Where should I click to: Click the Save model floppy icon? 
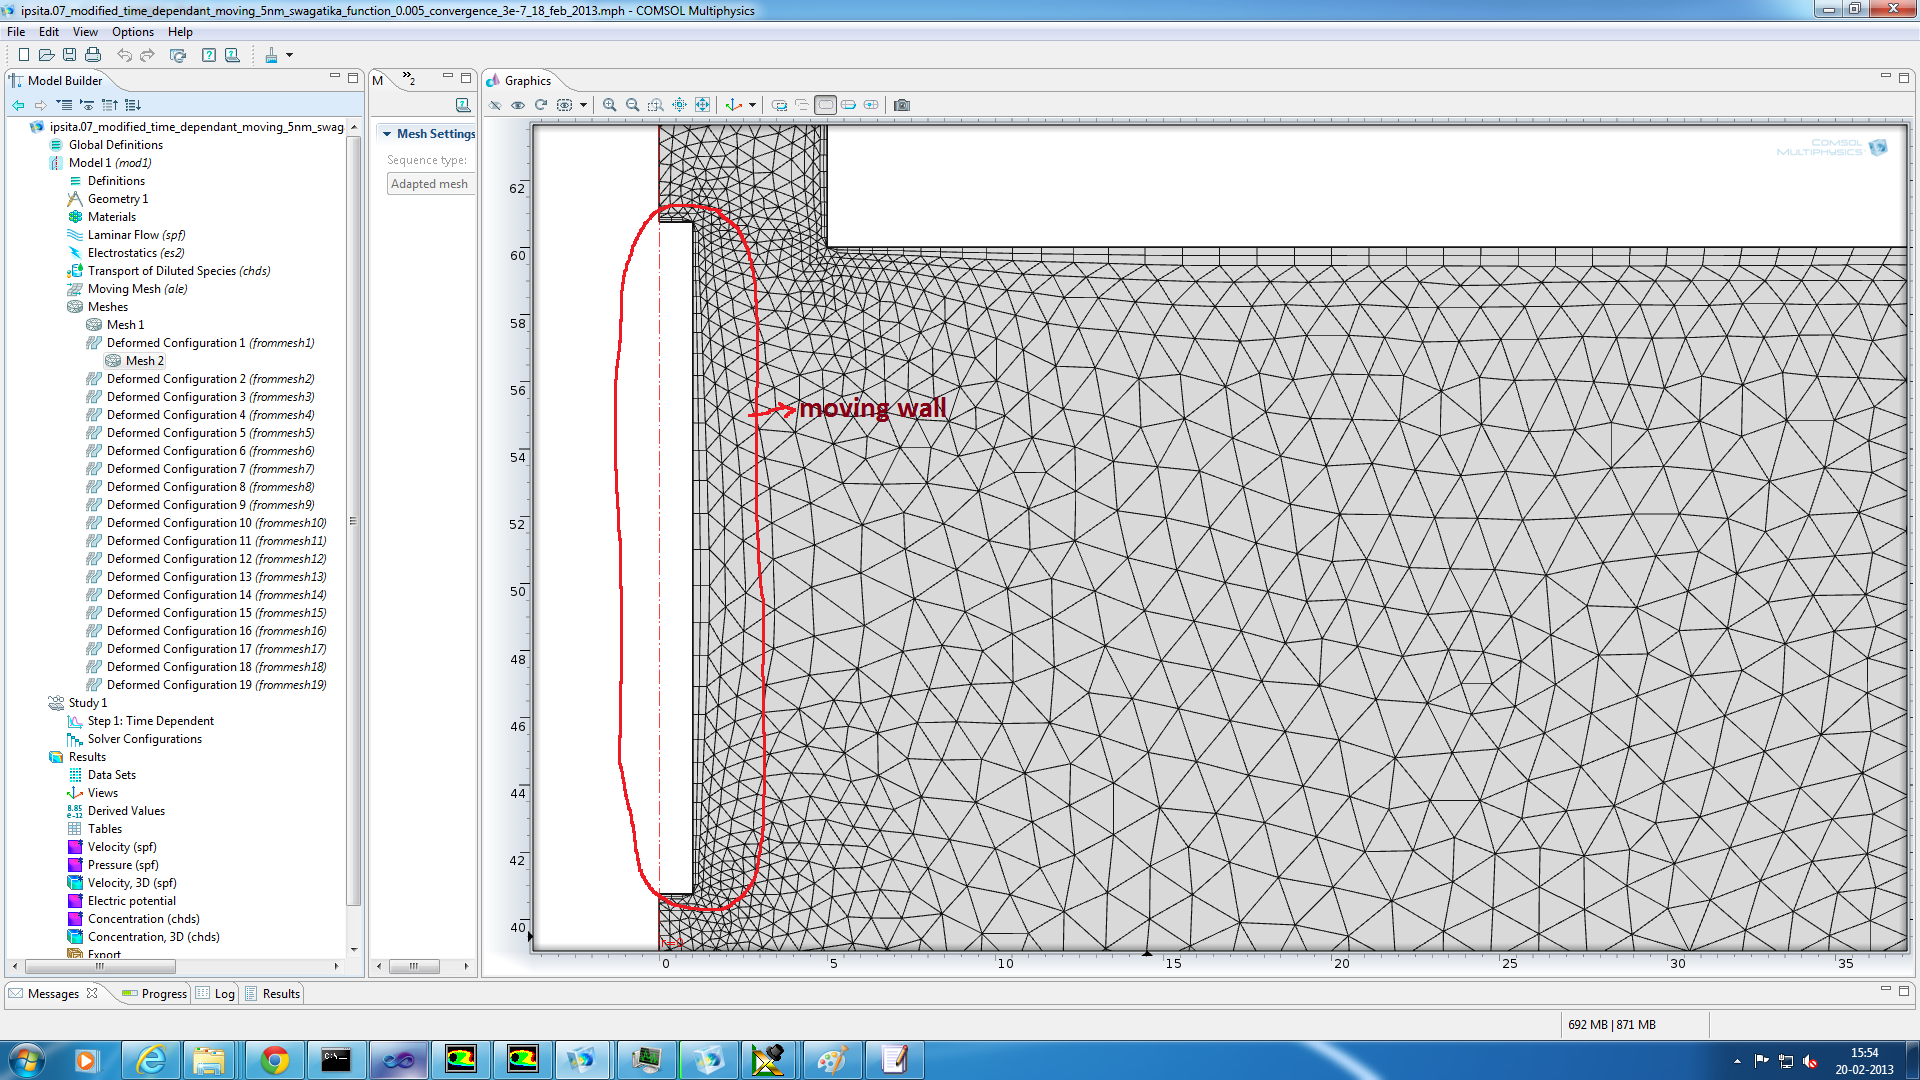(x=69, y=55)
